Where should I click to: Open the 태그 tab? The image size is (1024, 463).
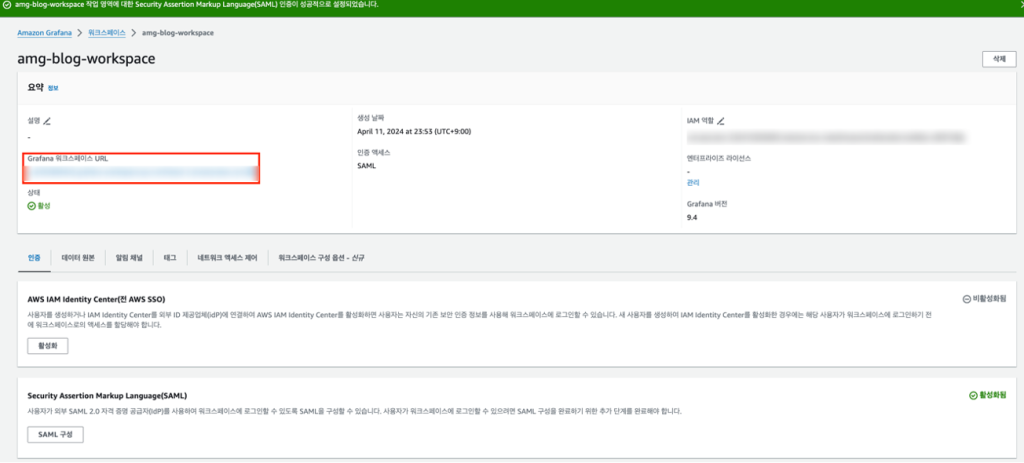click(x=170, y=258)
